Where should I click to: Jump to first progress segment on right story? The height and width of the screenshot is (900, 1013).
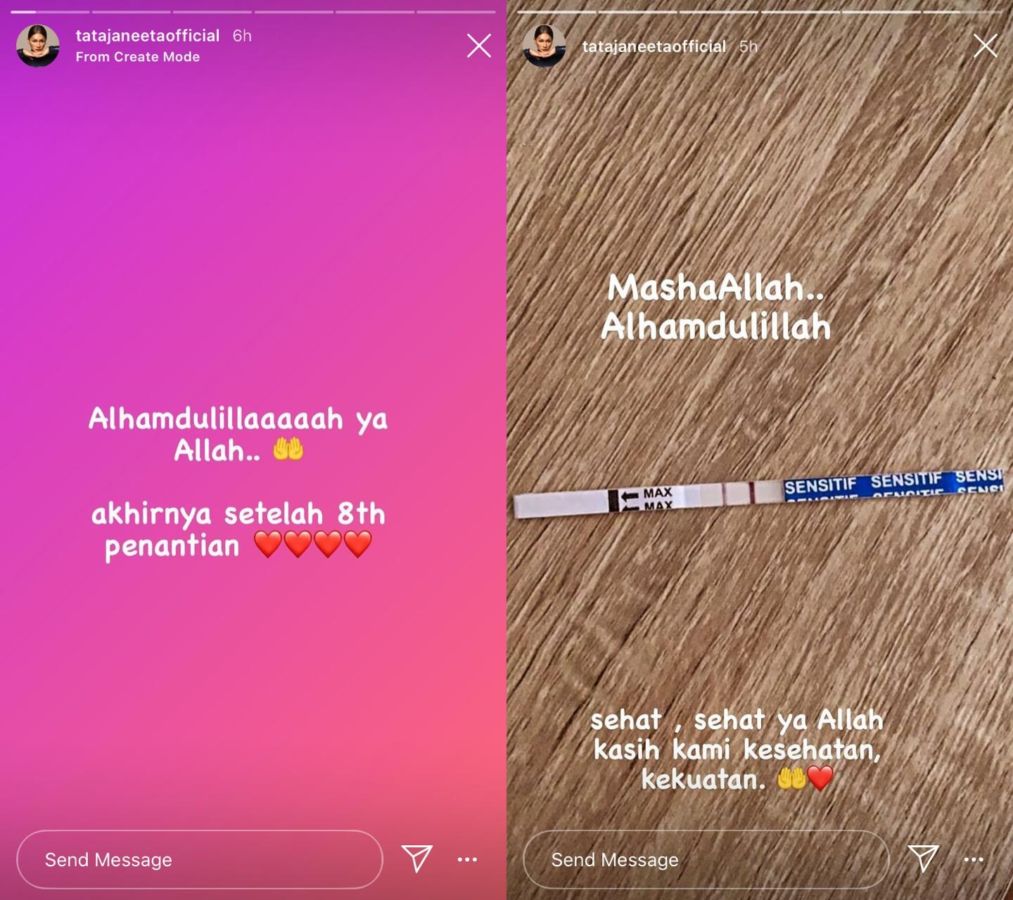(556, 12)
